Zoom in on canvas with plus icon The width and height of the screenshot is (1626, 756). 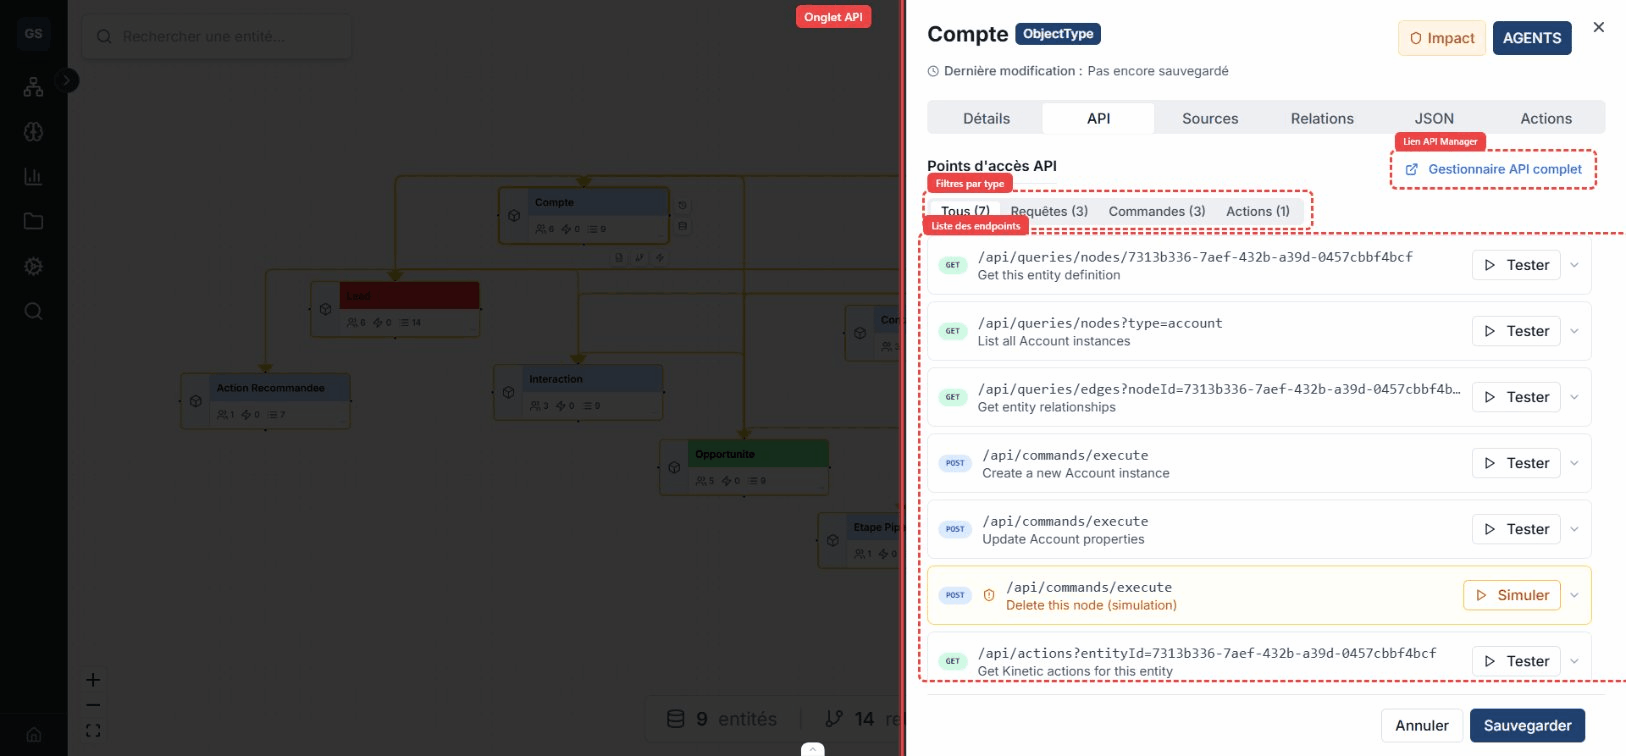click(x=93, y=680)
